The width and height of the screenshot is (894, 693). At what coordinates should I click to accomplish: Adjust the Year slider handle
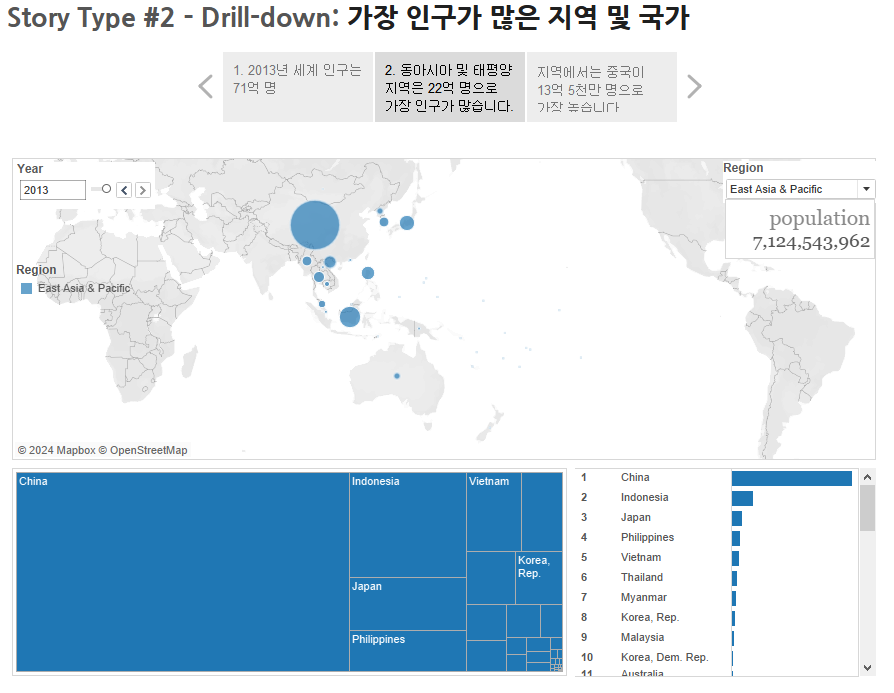[106, 189]
